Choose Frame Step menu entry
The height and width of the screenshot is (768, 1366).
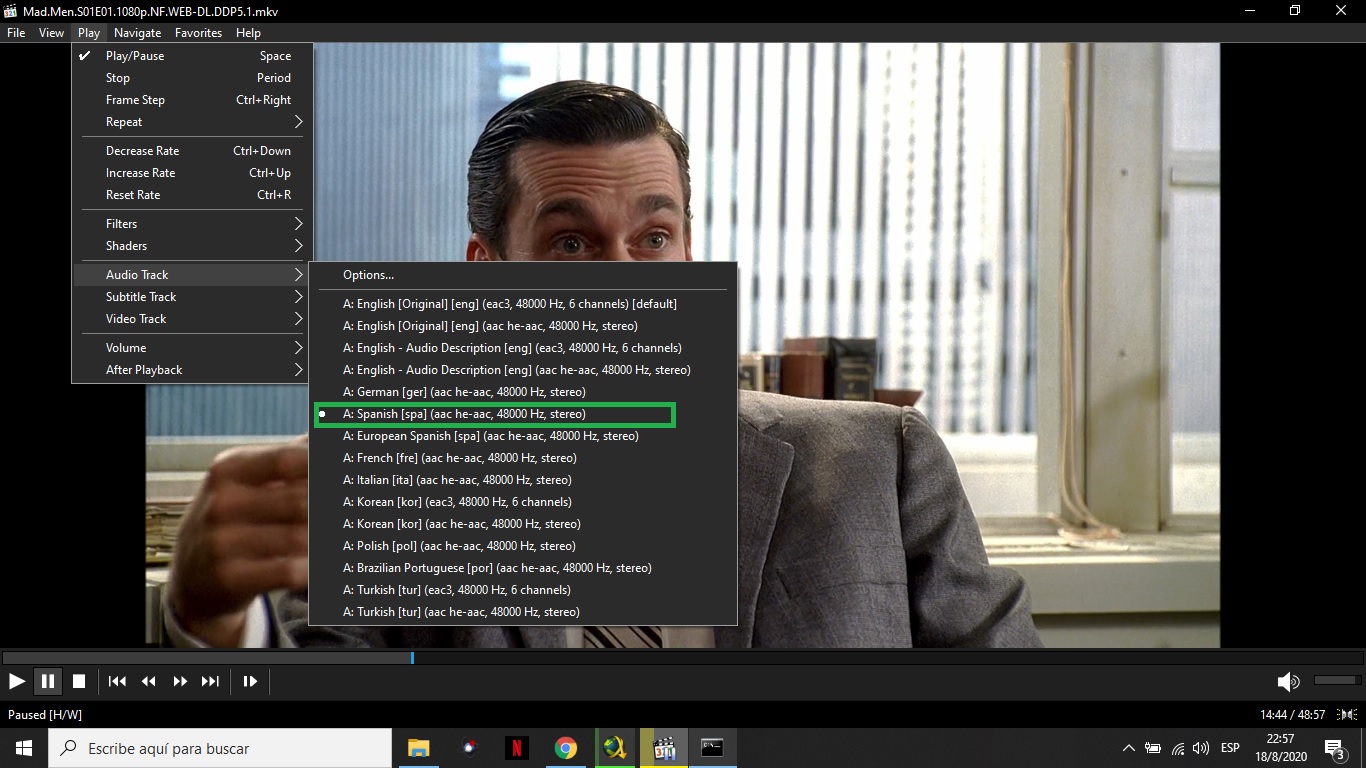point(192,100)
